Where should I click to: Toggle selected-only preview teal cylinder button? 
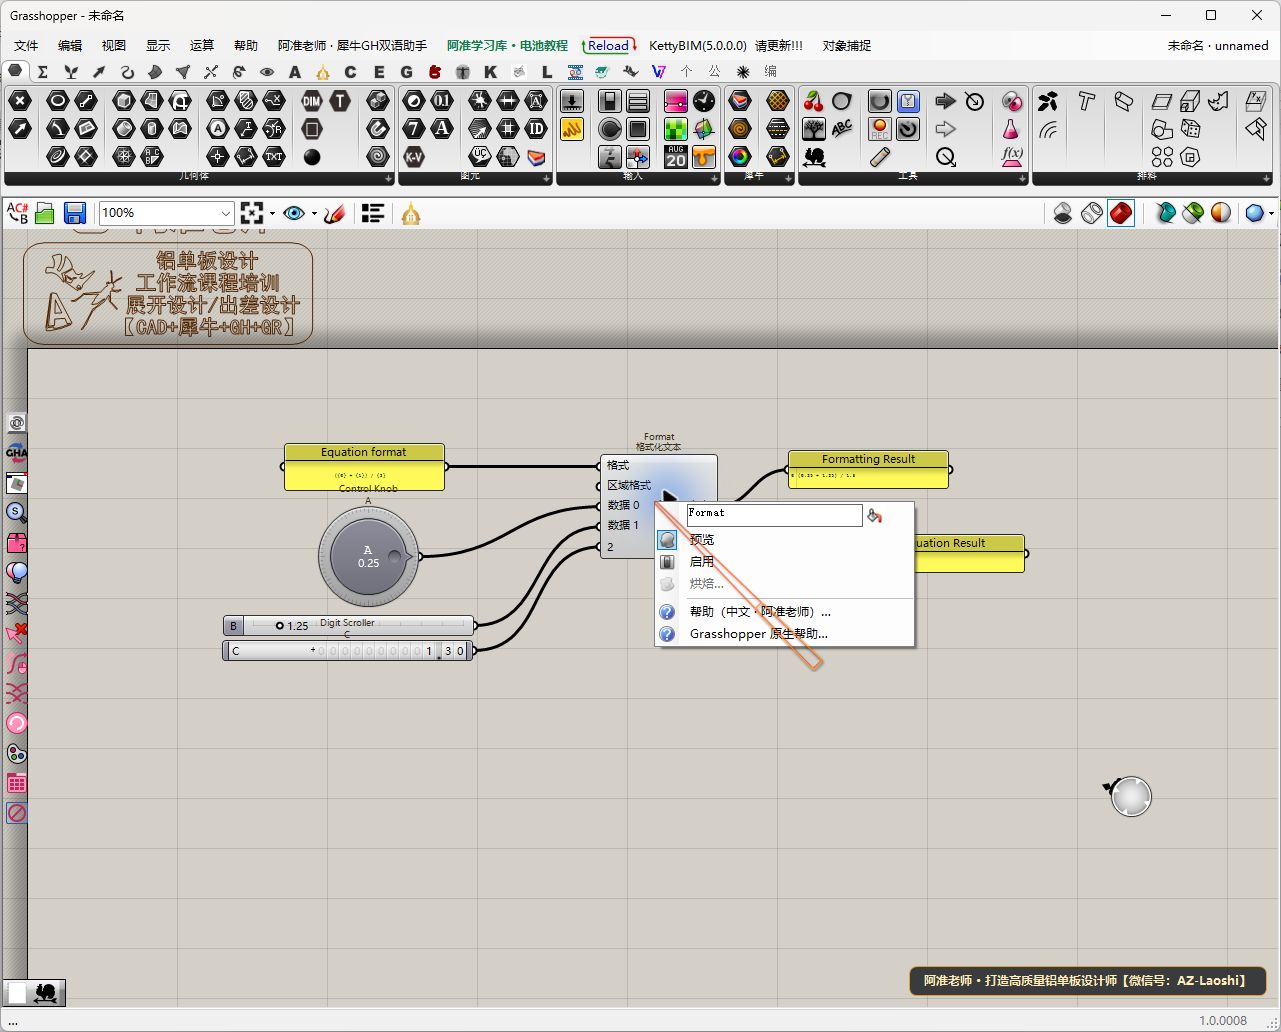click(1165, 213)
